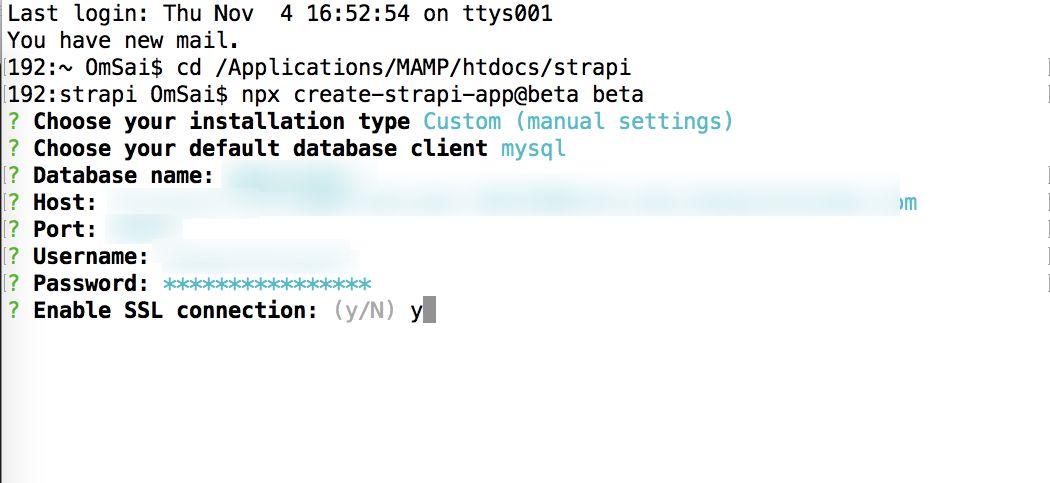Click the green question mark beside Enable SSL

[x=14, y=311]
